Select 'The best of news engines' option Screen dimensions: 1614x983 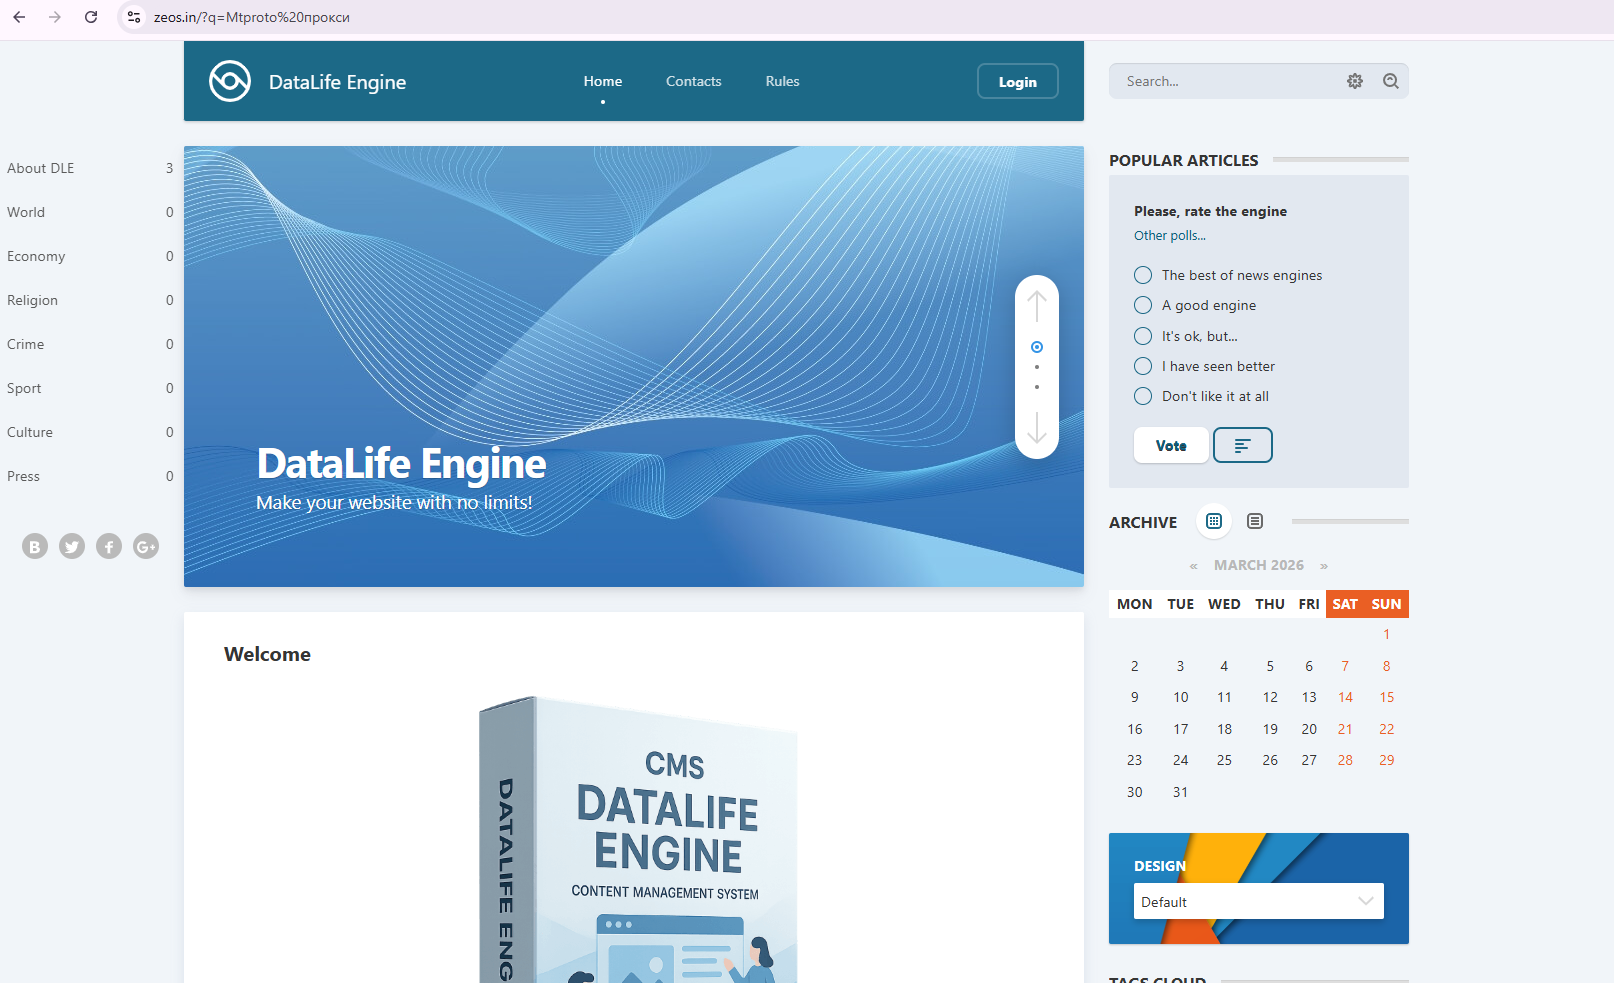click(1143, 275)
